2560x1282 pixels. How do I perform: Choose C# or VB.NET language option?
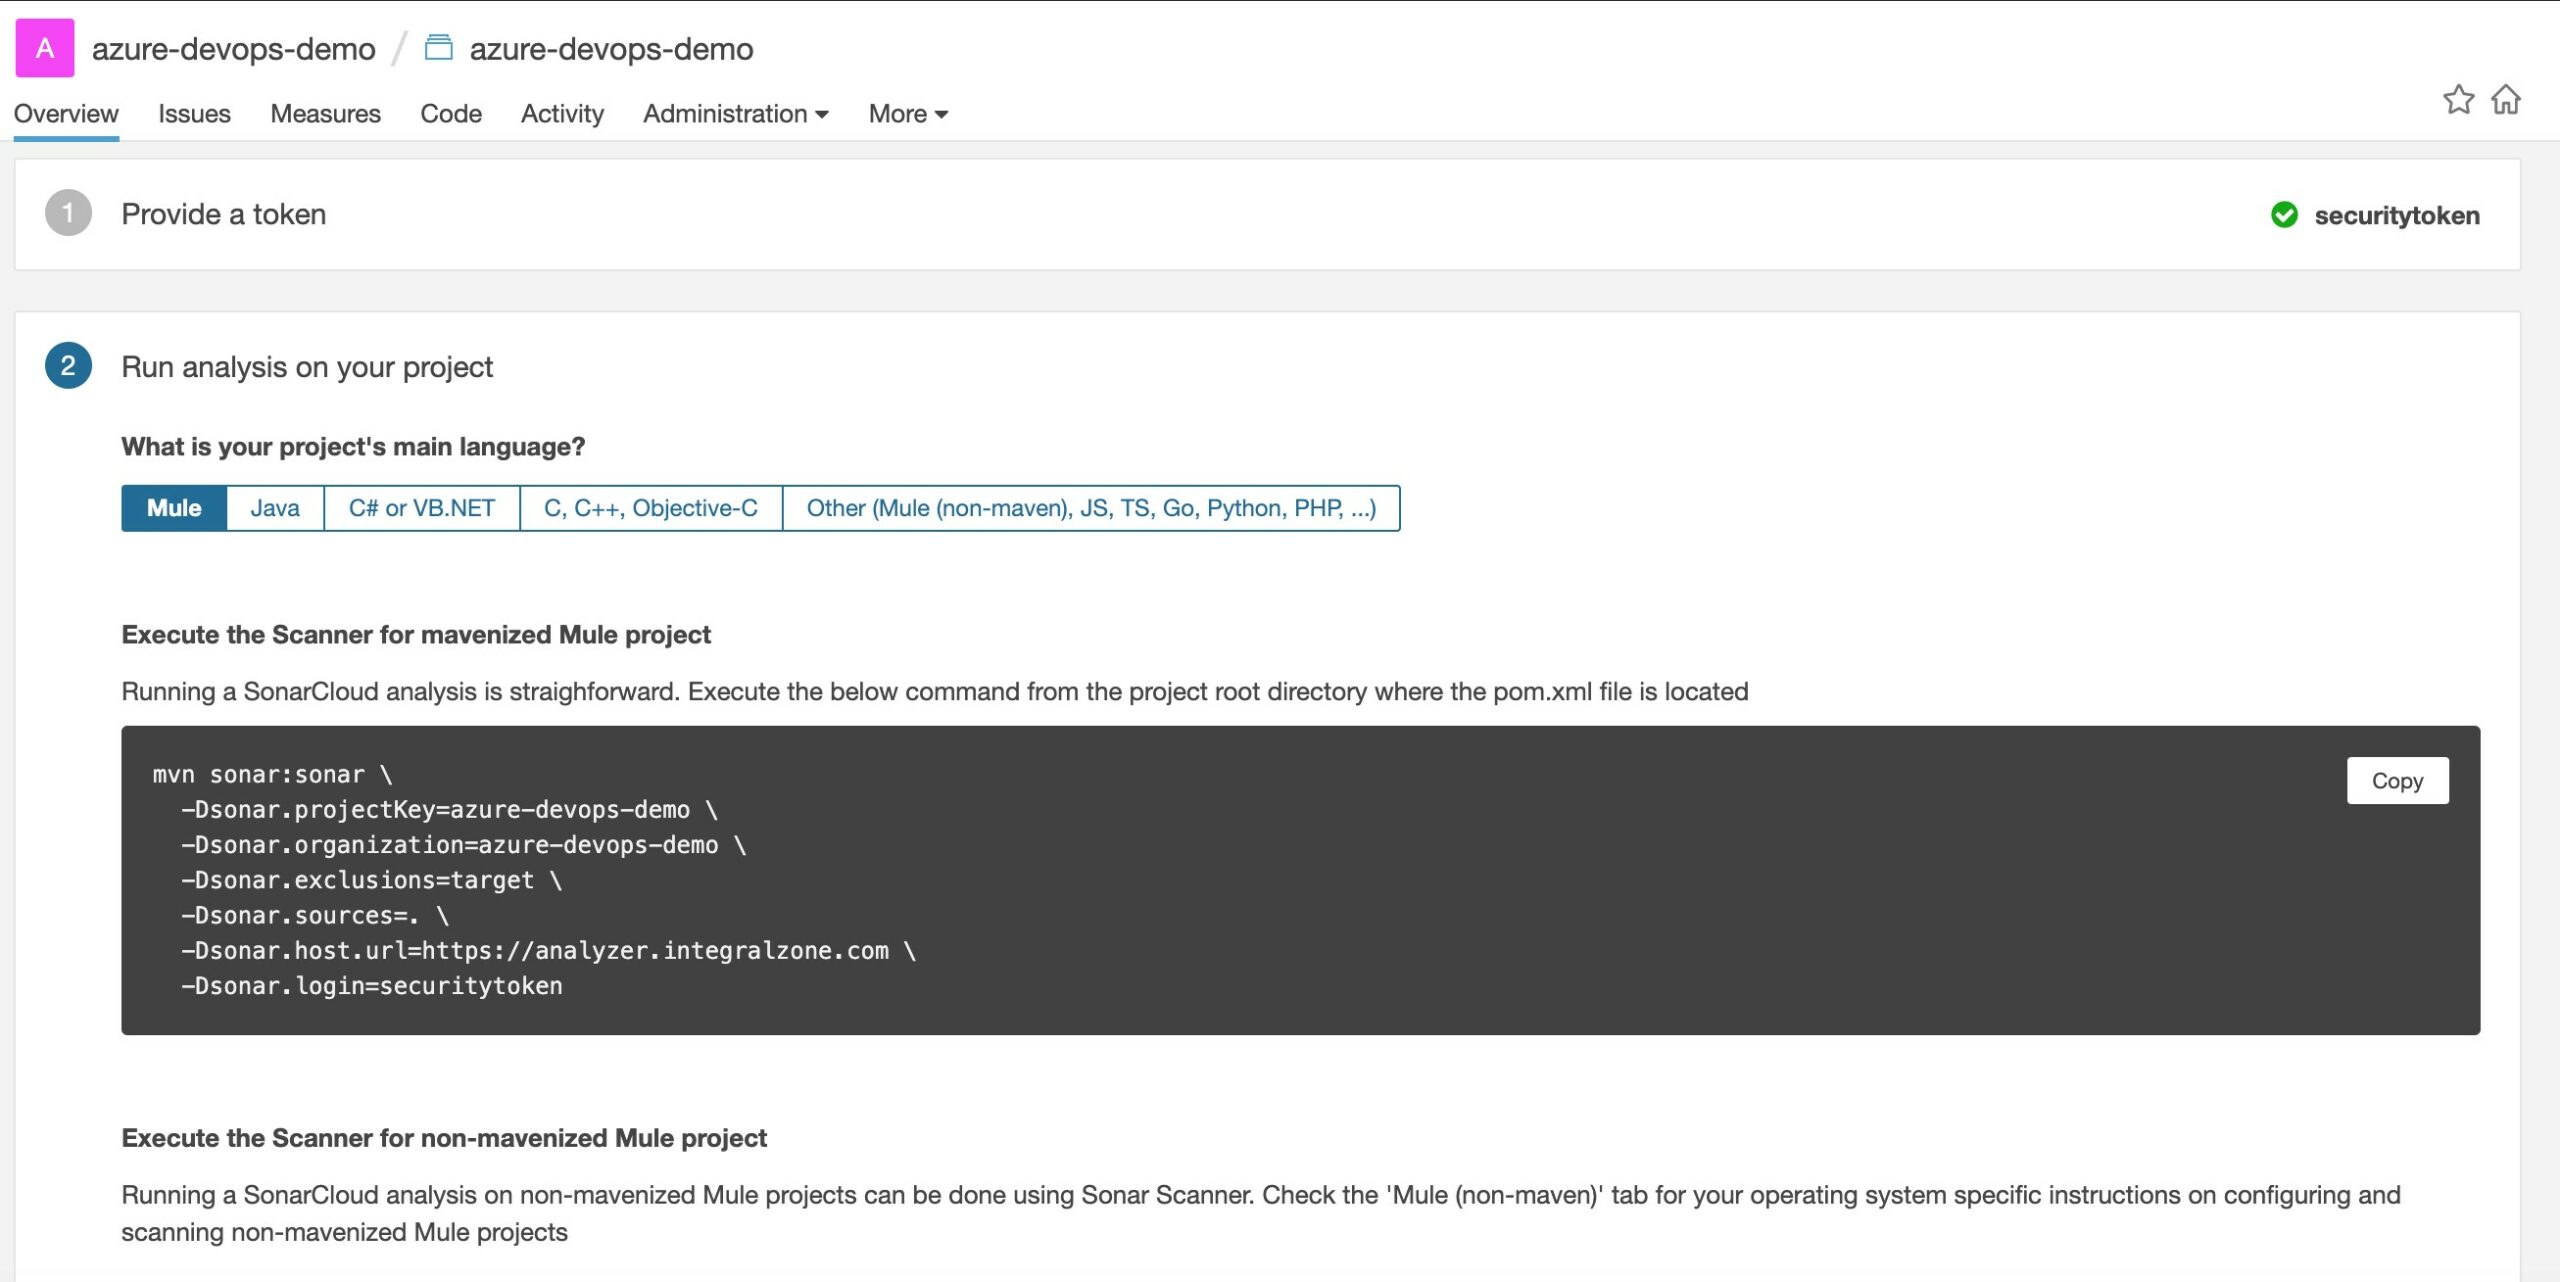coord(422,508)
